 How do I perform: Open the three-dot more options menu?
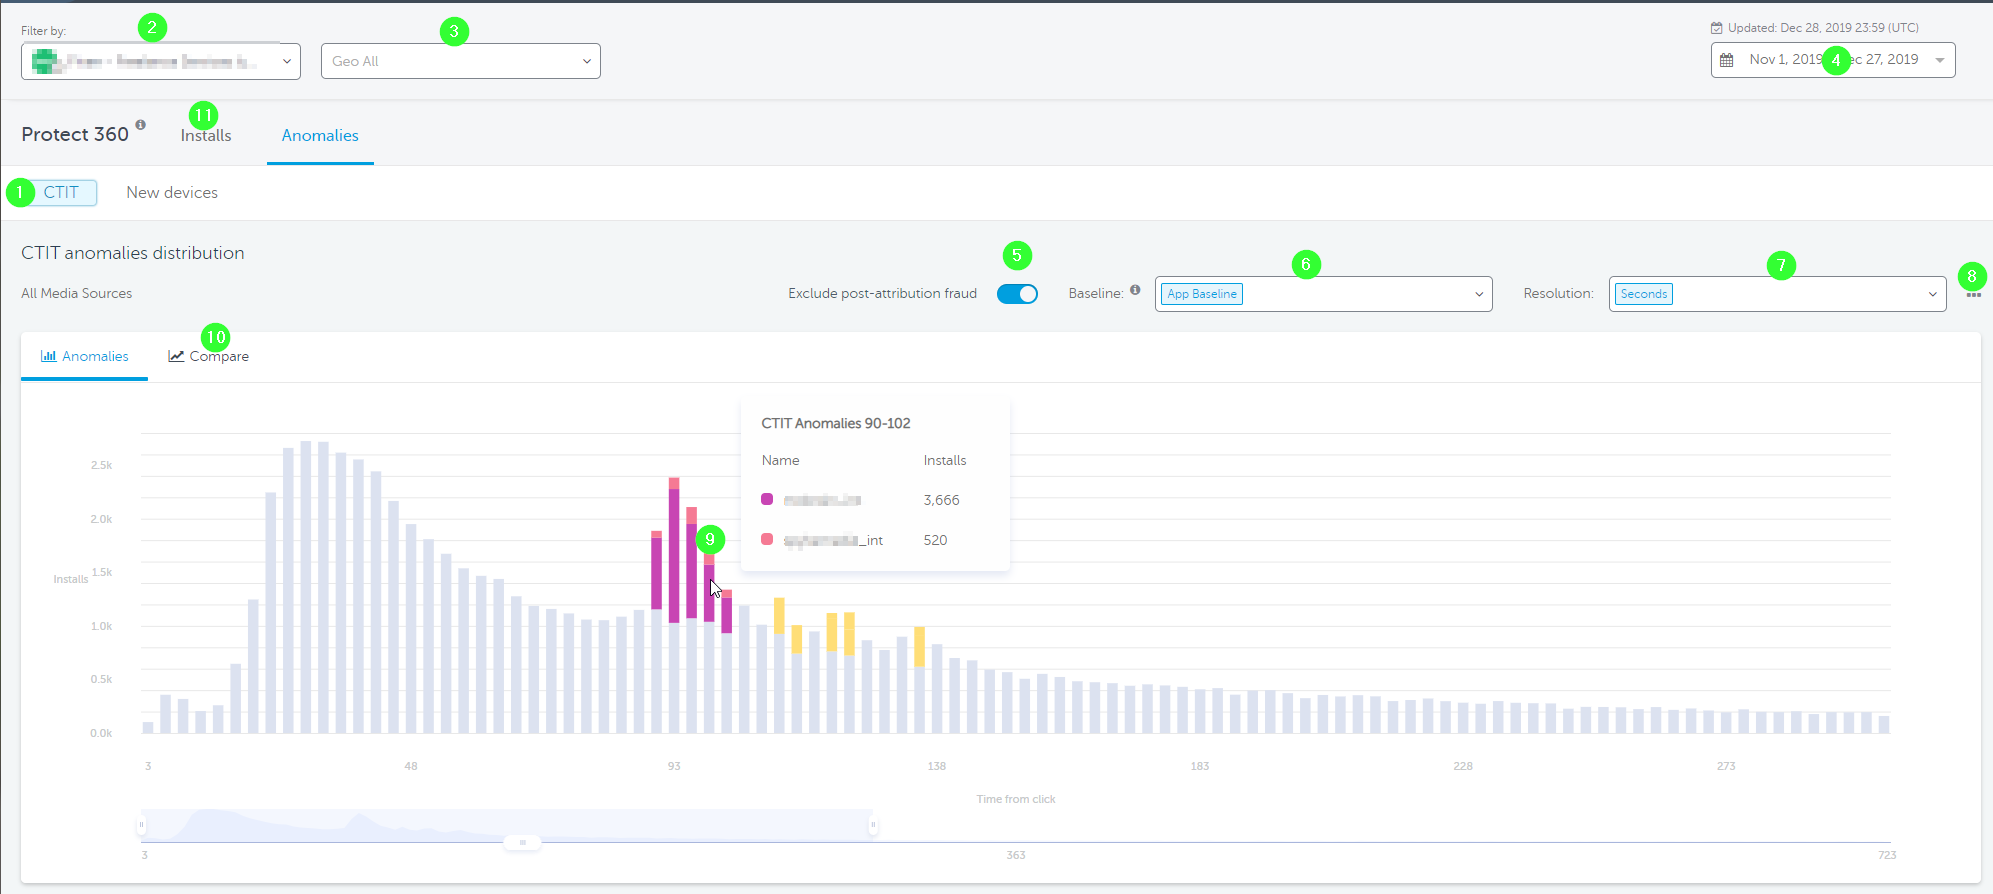coord(1973,295)
